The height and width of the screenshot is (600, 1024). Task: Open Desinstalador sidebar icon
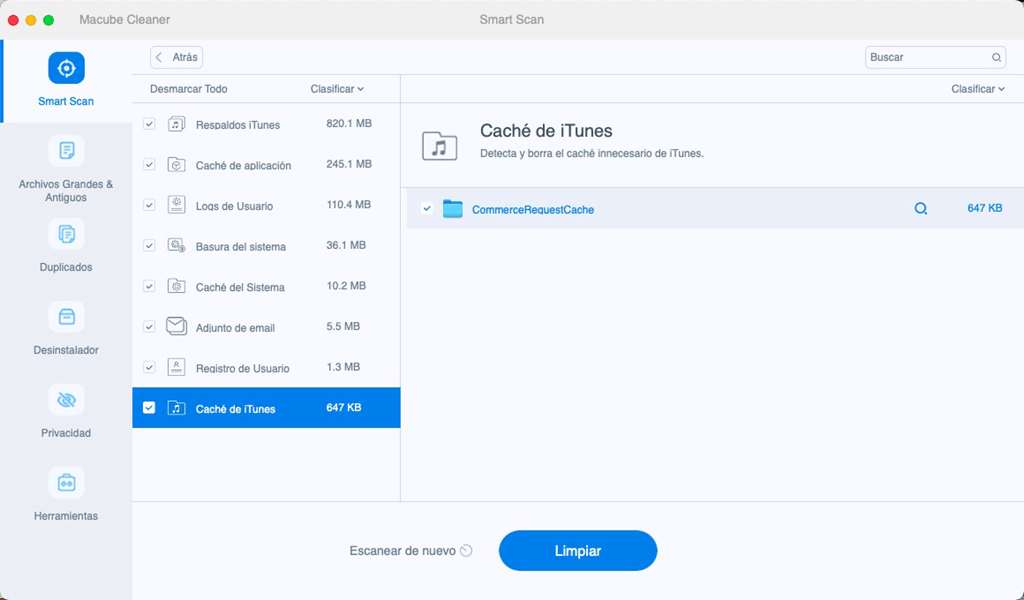pos(66,317)
